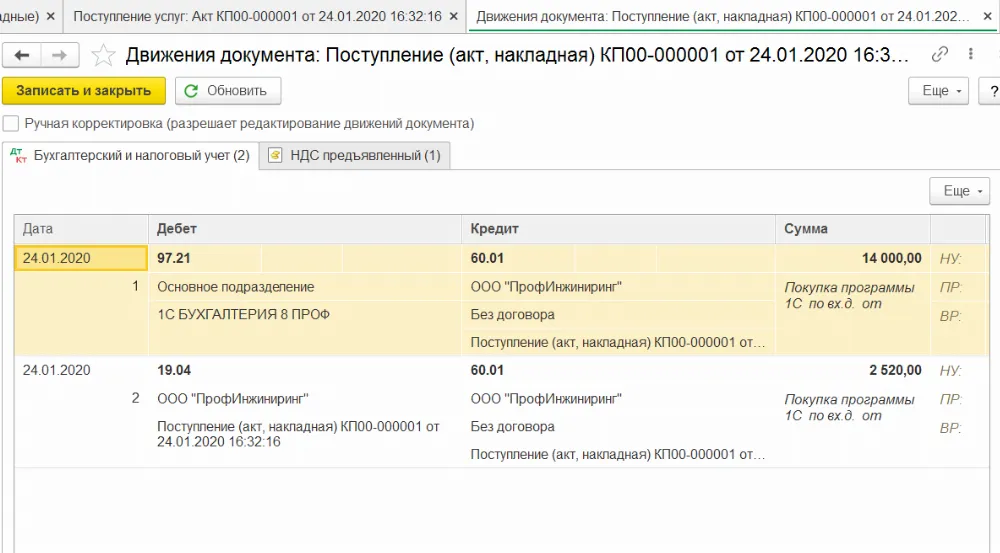The height and width of the screenshot is (553, 1000).
Task: Switch to Бухгалтерский и налоговый учет (2) tab
Action: click(x=130, y=156)
